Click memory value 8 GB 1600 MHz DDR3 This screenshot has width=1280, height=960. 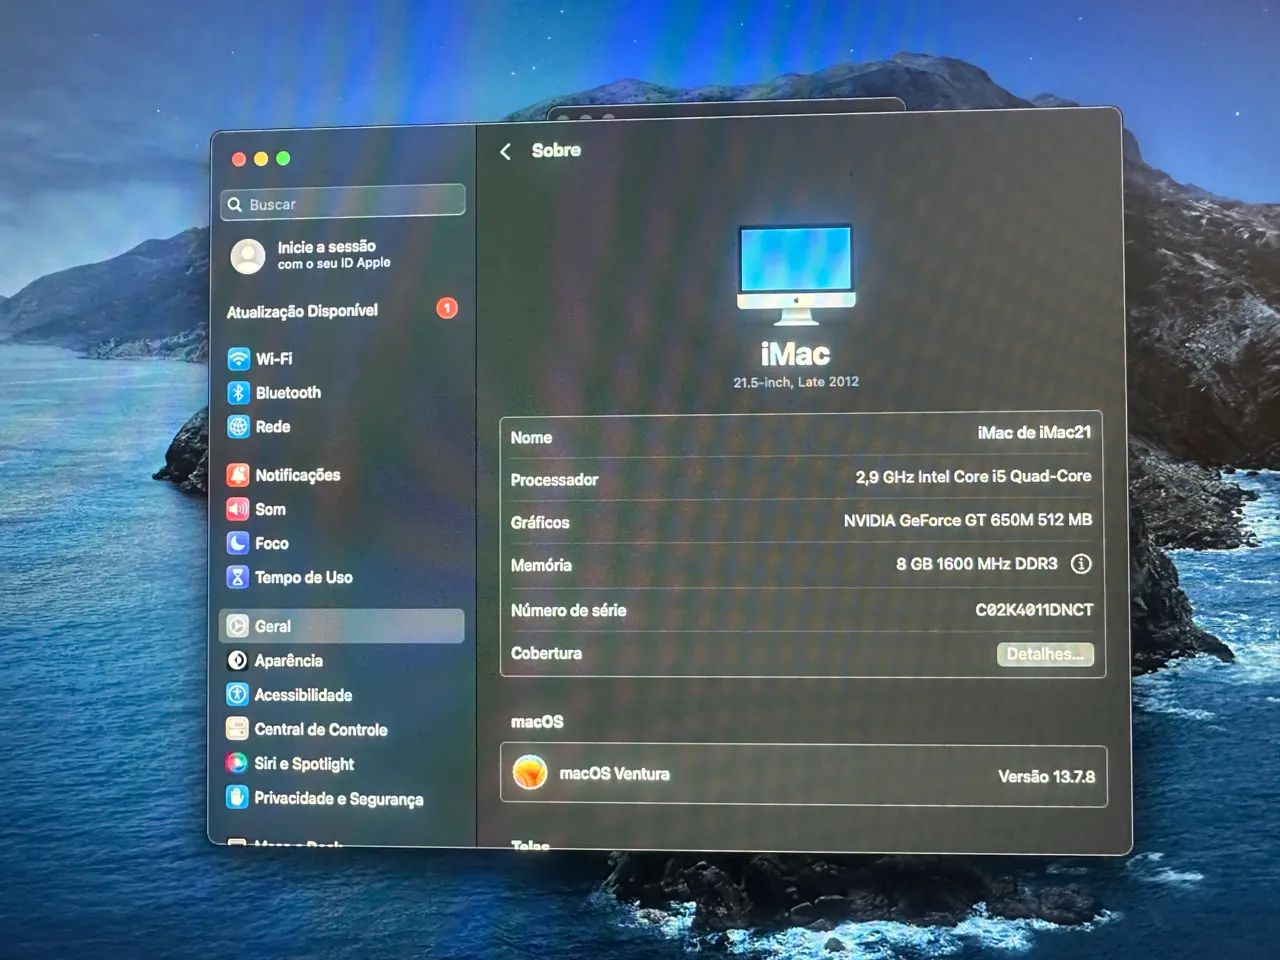[977, 564]
